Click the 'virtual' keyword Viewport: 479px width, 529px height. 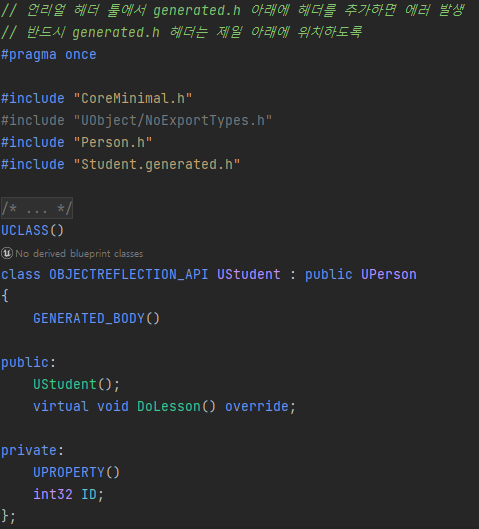(x=61, y=406)
